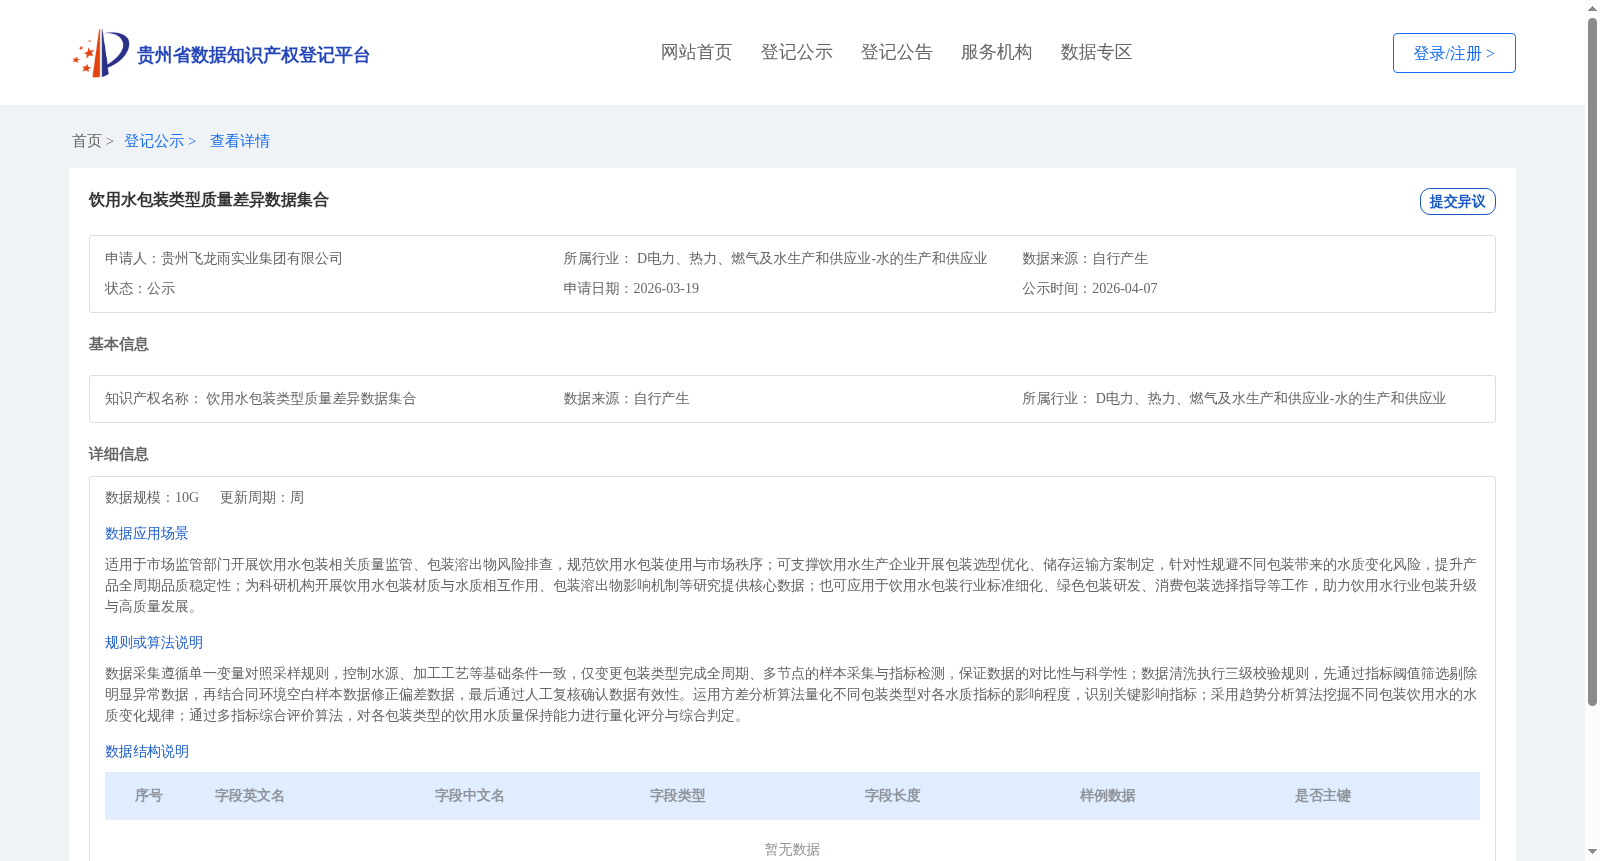1600x861 pixels.
Task: Select heading 饮用水包装类型质量差异数据集合
Action: point(208,200)
